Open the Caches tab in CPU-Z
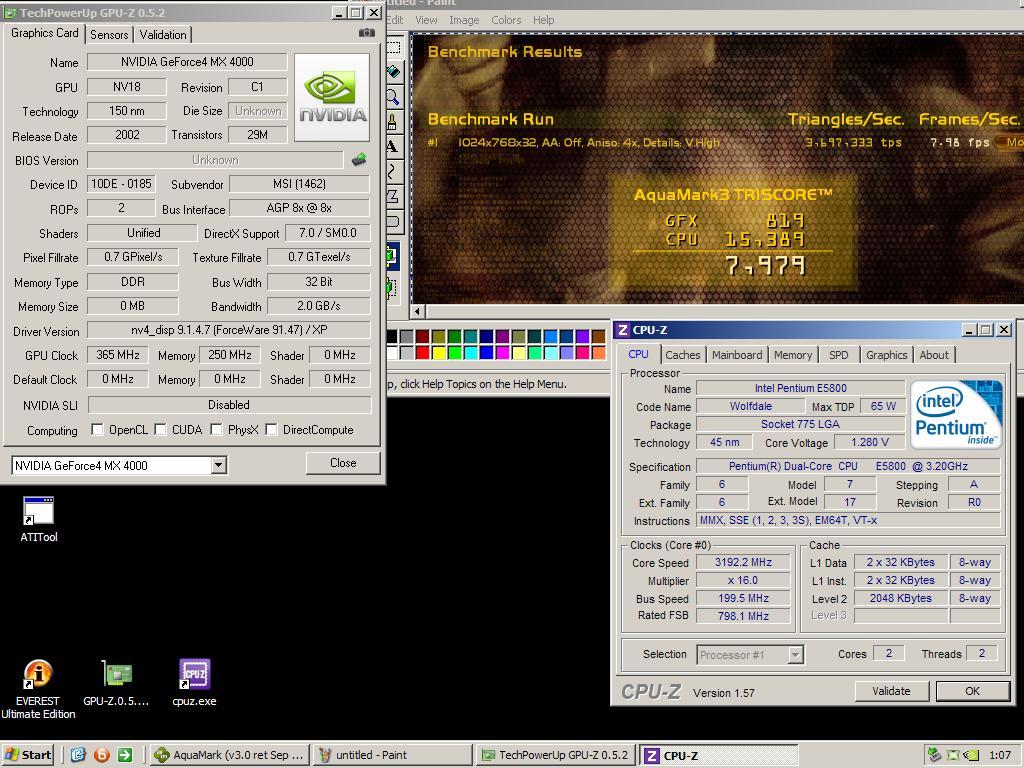This screenshot has width=1024, height=768. point(682,355)
